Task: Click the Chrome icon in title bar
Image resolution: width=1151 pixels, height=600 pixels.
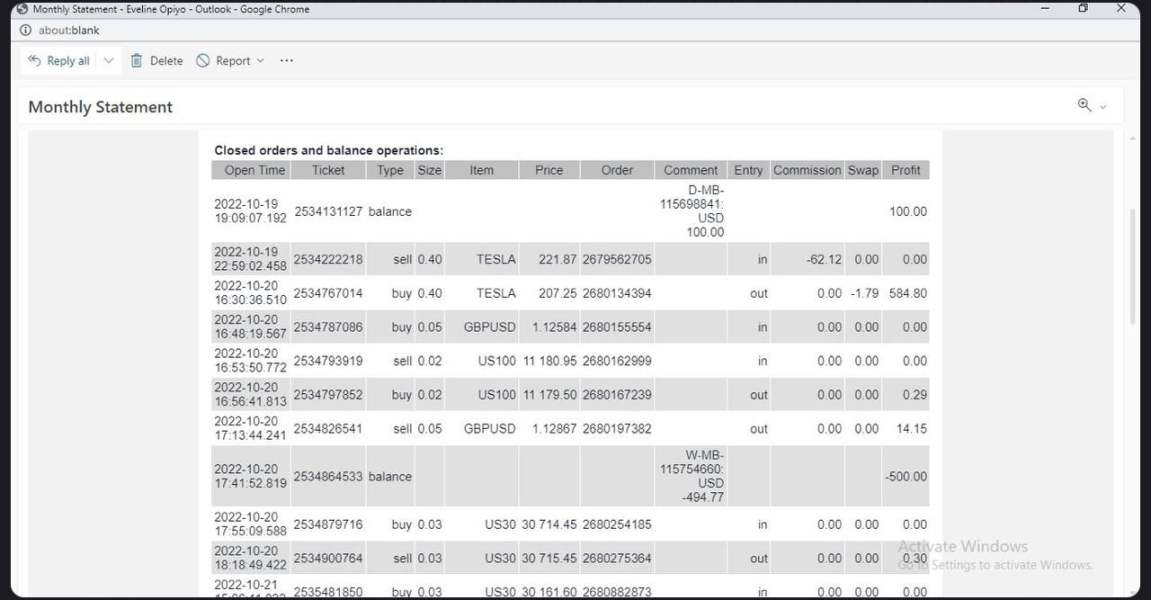Action: pos(22,9)
